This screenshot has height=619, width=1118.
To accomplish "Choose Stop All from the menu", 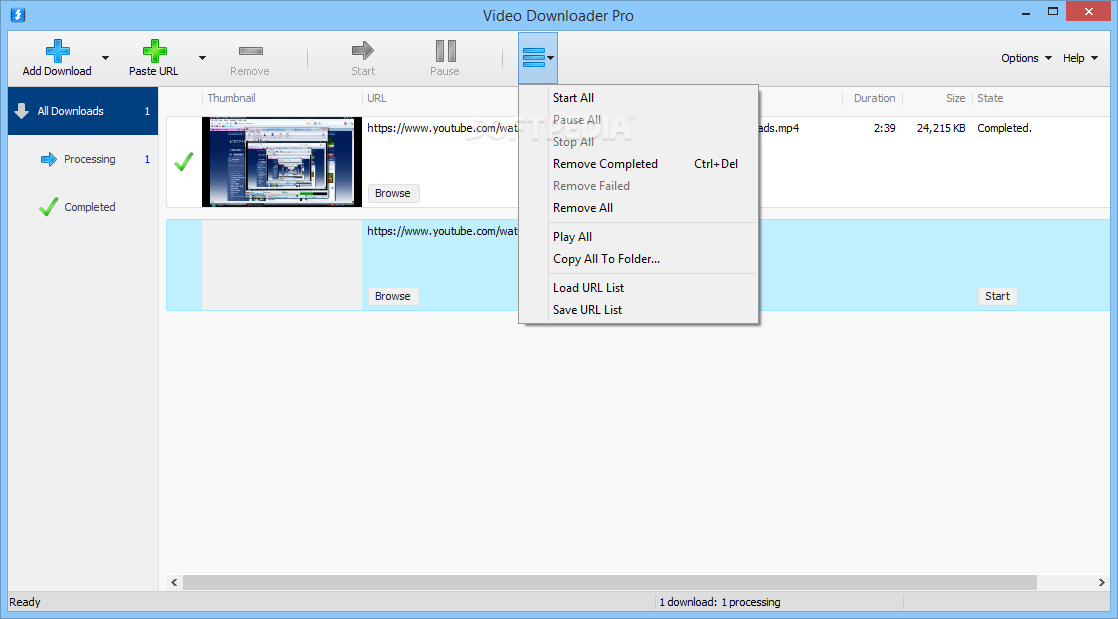I will tap(639, 141).
